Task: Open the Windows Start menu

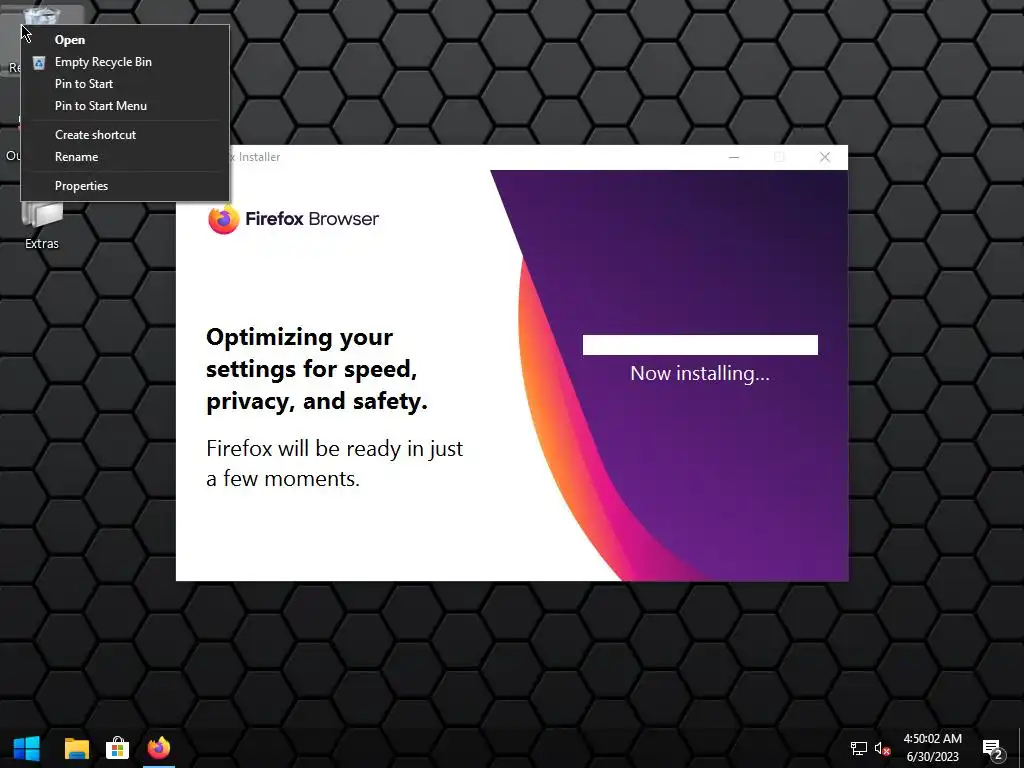Action: (x=26, y=748)
